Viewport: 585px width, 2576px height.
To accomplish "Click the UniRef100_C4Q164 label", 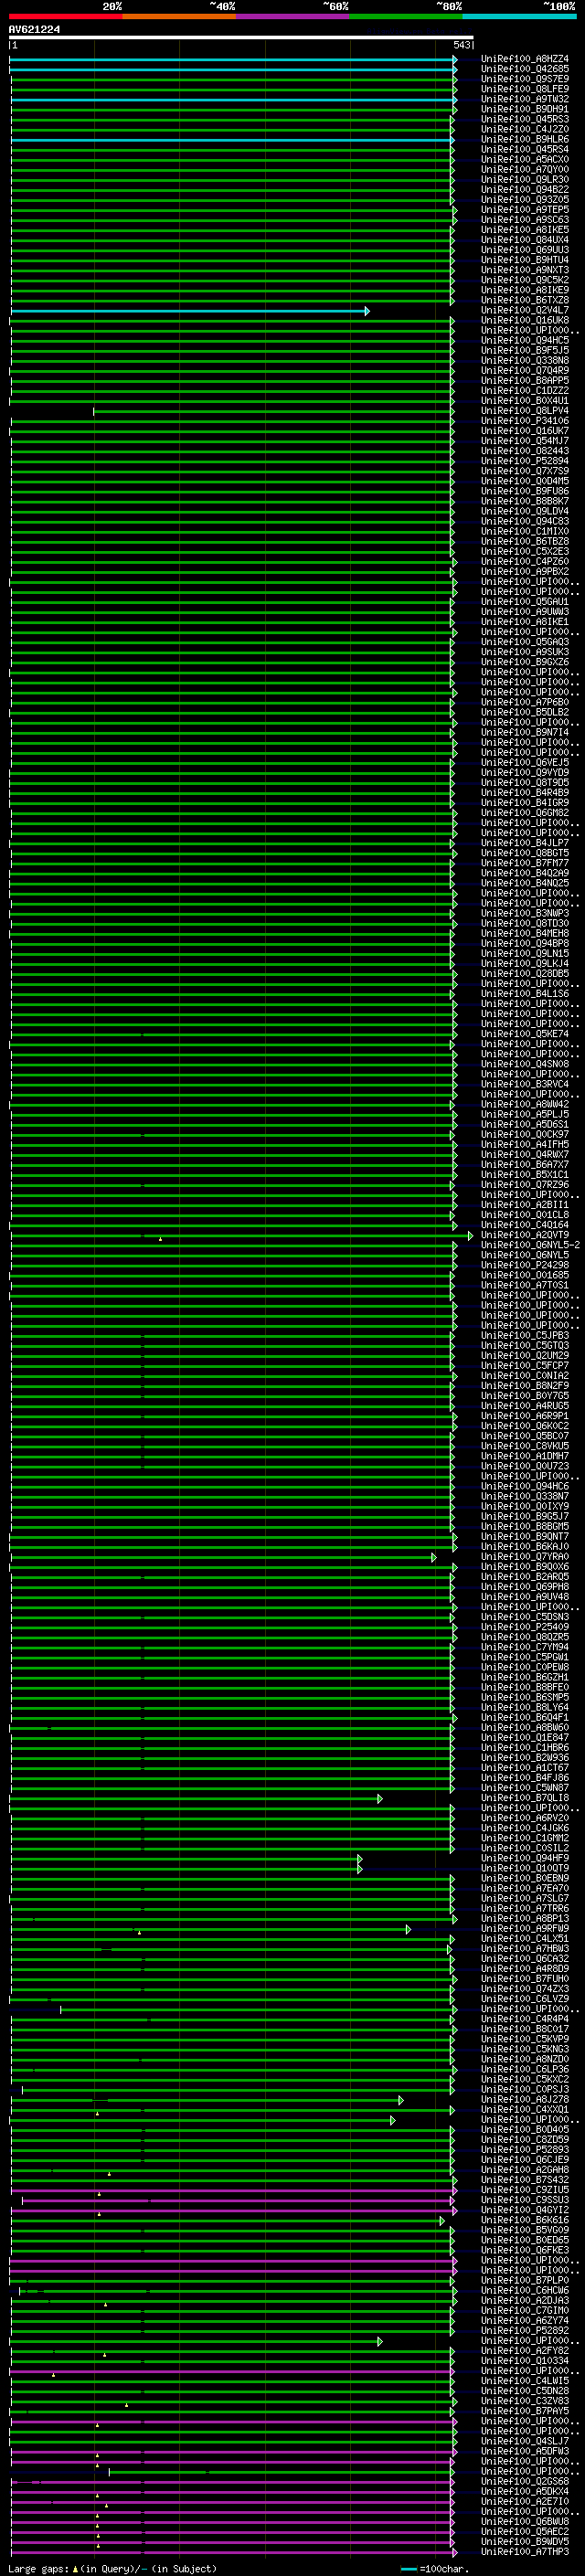I will point(525,1224).
